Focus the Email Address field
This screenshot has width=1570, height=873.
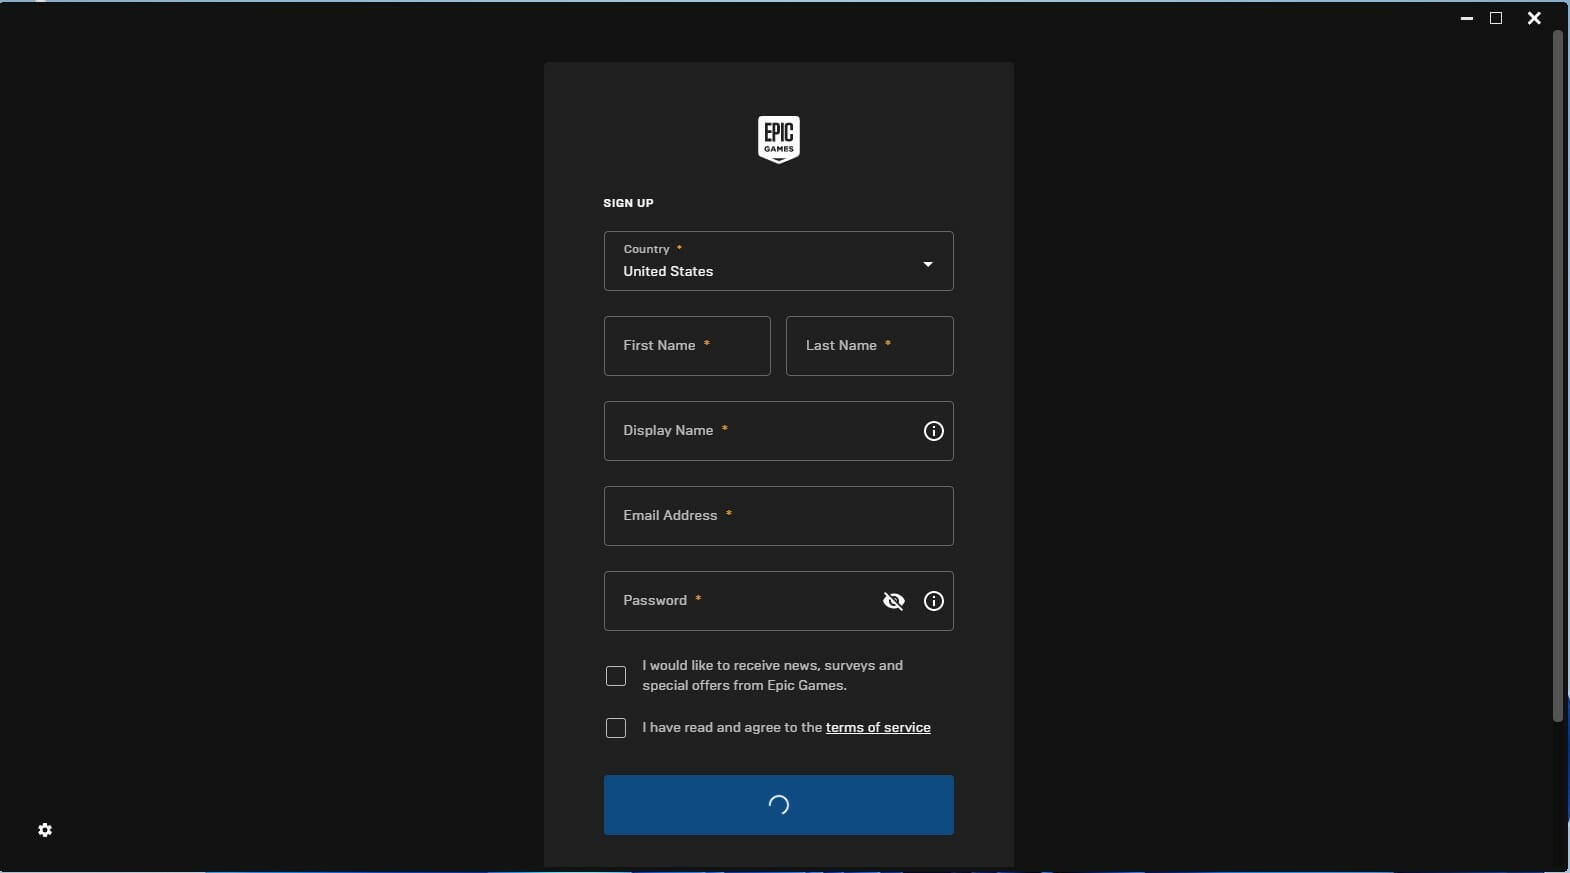pos(778,516)
